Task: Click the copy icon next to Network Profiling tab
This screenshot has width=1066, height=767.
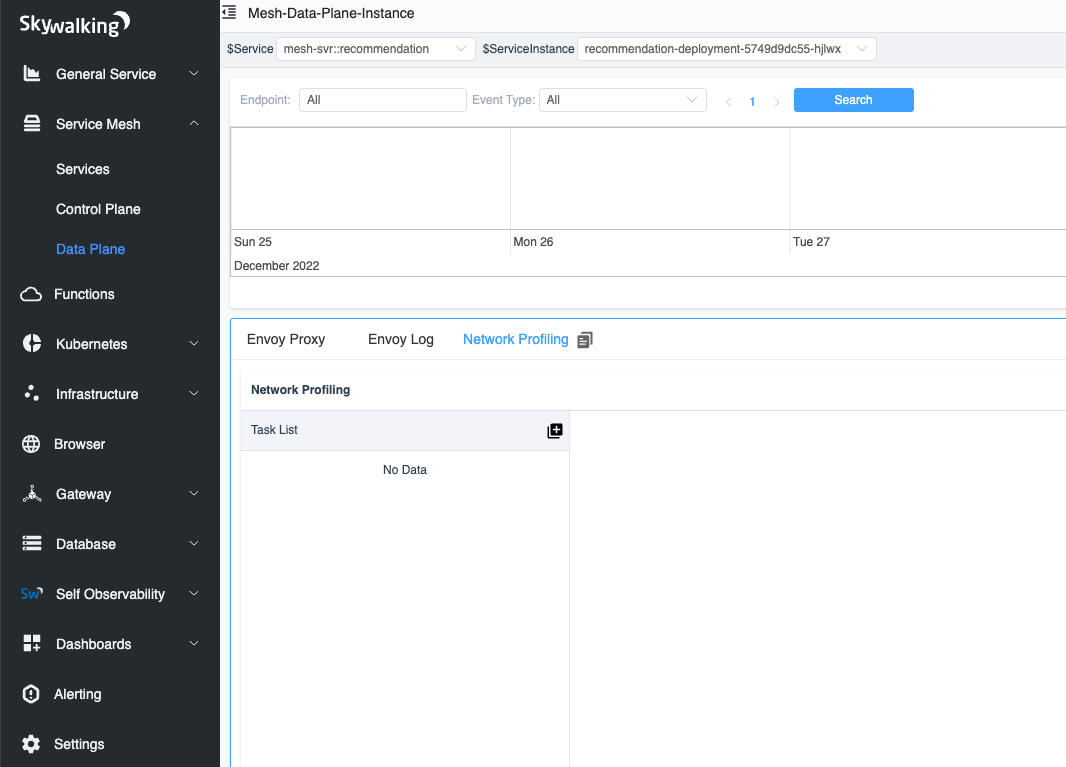Action: [585, 340]
